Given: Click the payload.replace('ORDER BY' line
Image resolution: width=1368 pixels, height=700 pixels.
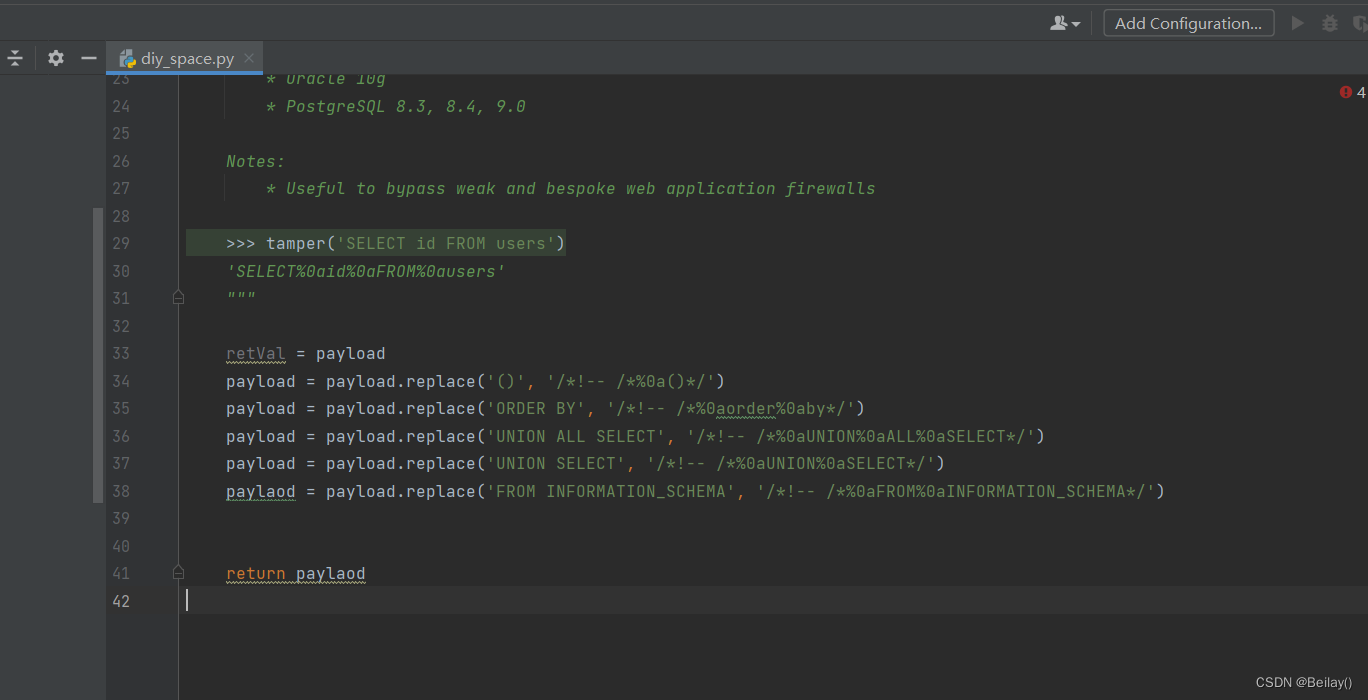Looking at the screenshot, I should coord(545,408).
